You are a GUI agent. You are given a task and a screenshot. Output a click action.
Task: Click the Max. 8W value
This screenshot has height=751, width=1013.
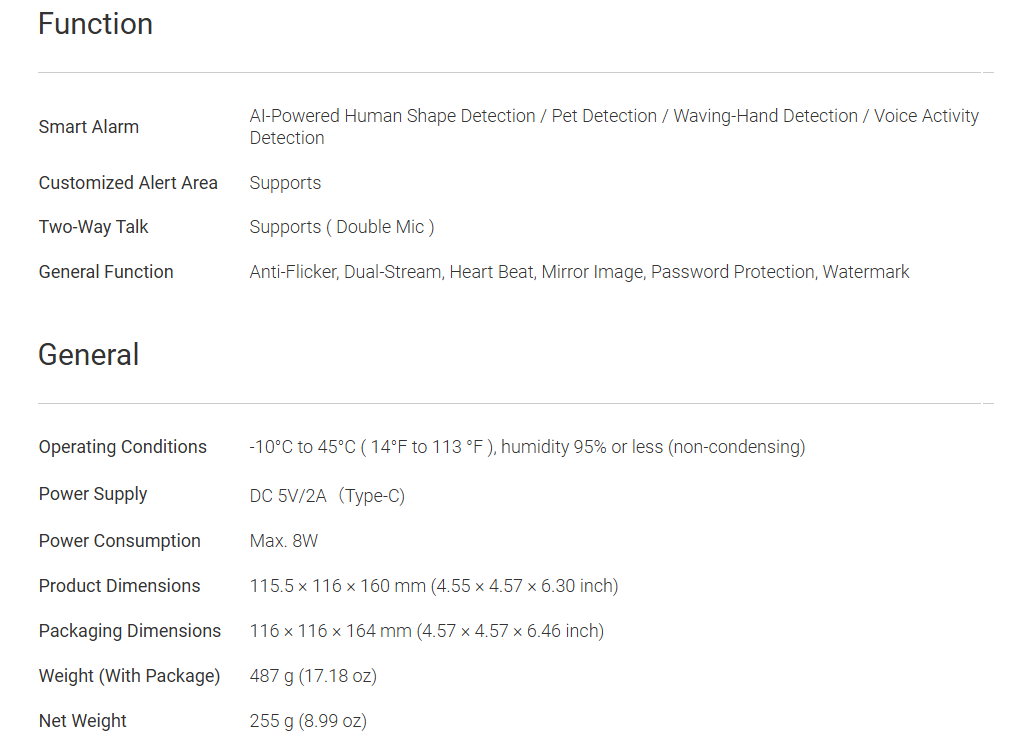coord(284,541)
